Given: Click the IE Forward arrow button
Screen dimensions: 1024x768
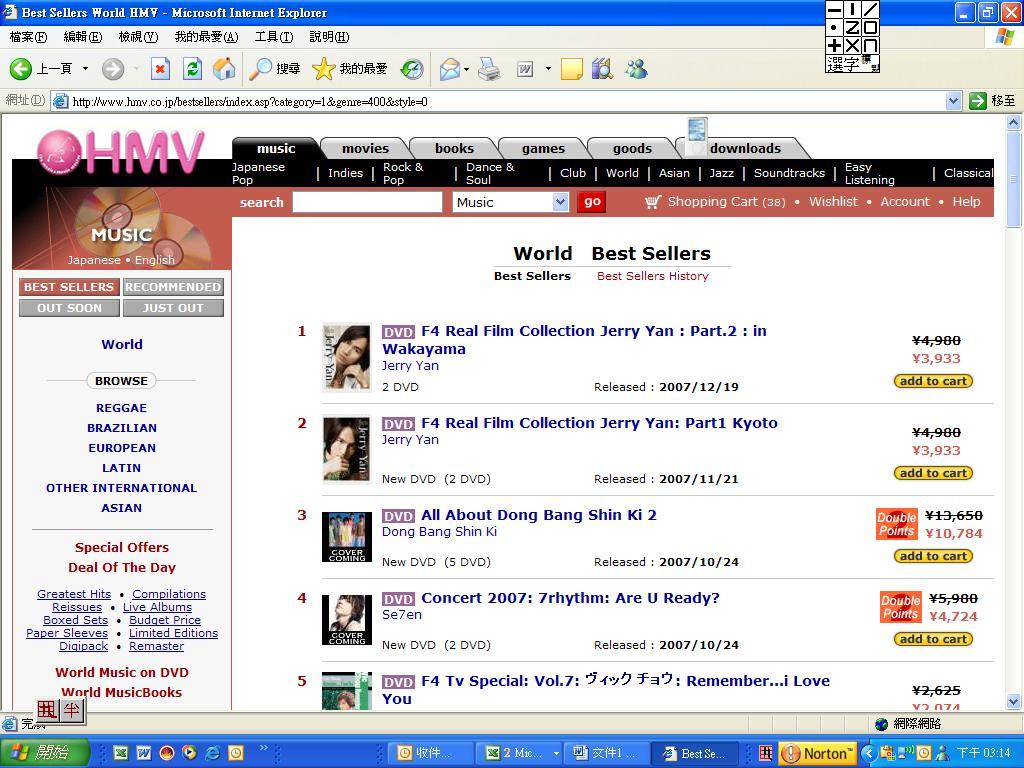Looking at the screenshot, I should (x=112, y=69).
